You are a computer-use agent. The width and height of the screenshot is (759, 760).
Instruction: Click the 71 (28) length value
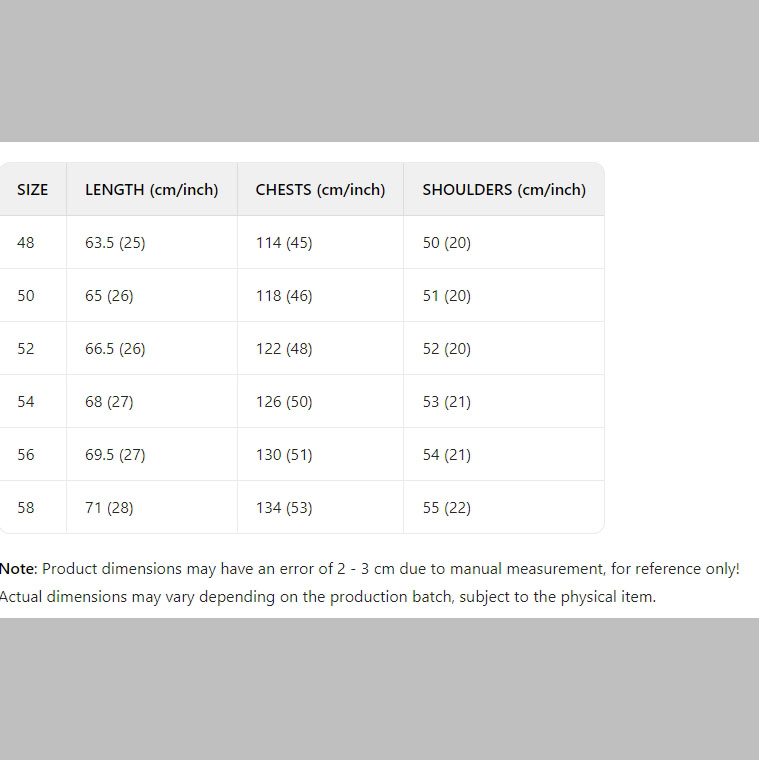pyautogui.click(x=109, y=508)
